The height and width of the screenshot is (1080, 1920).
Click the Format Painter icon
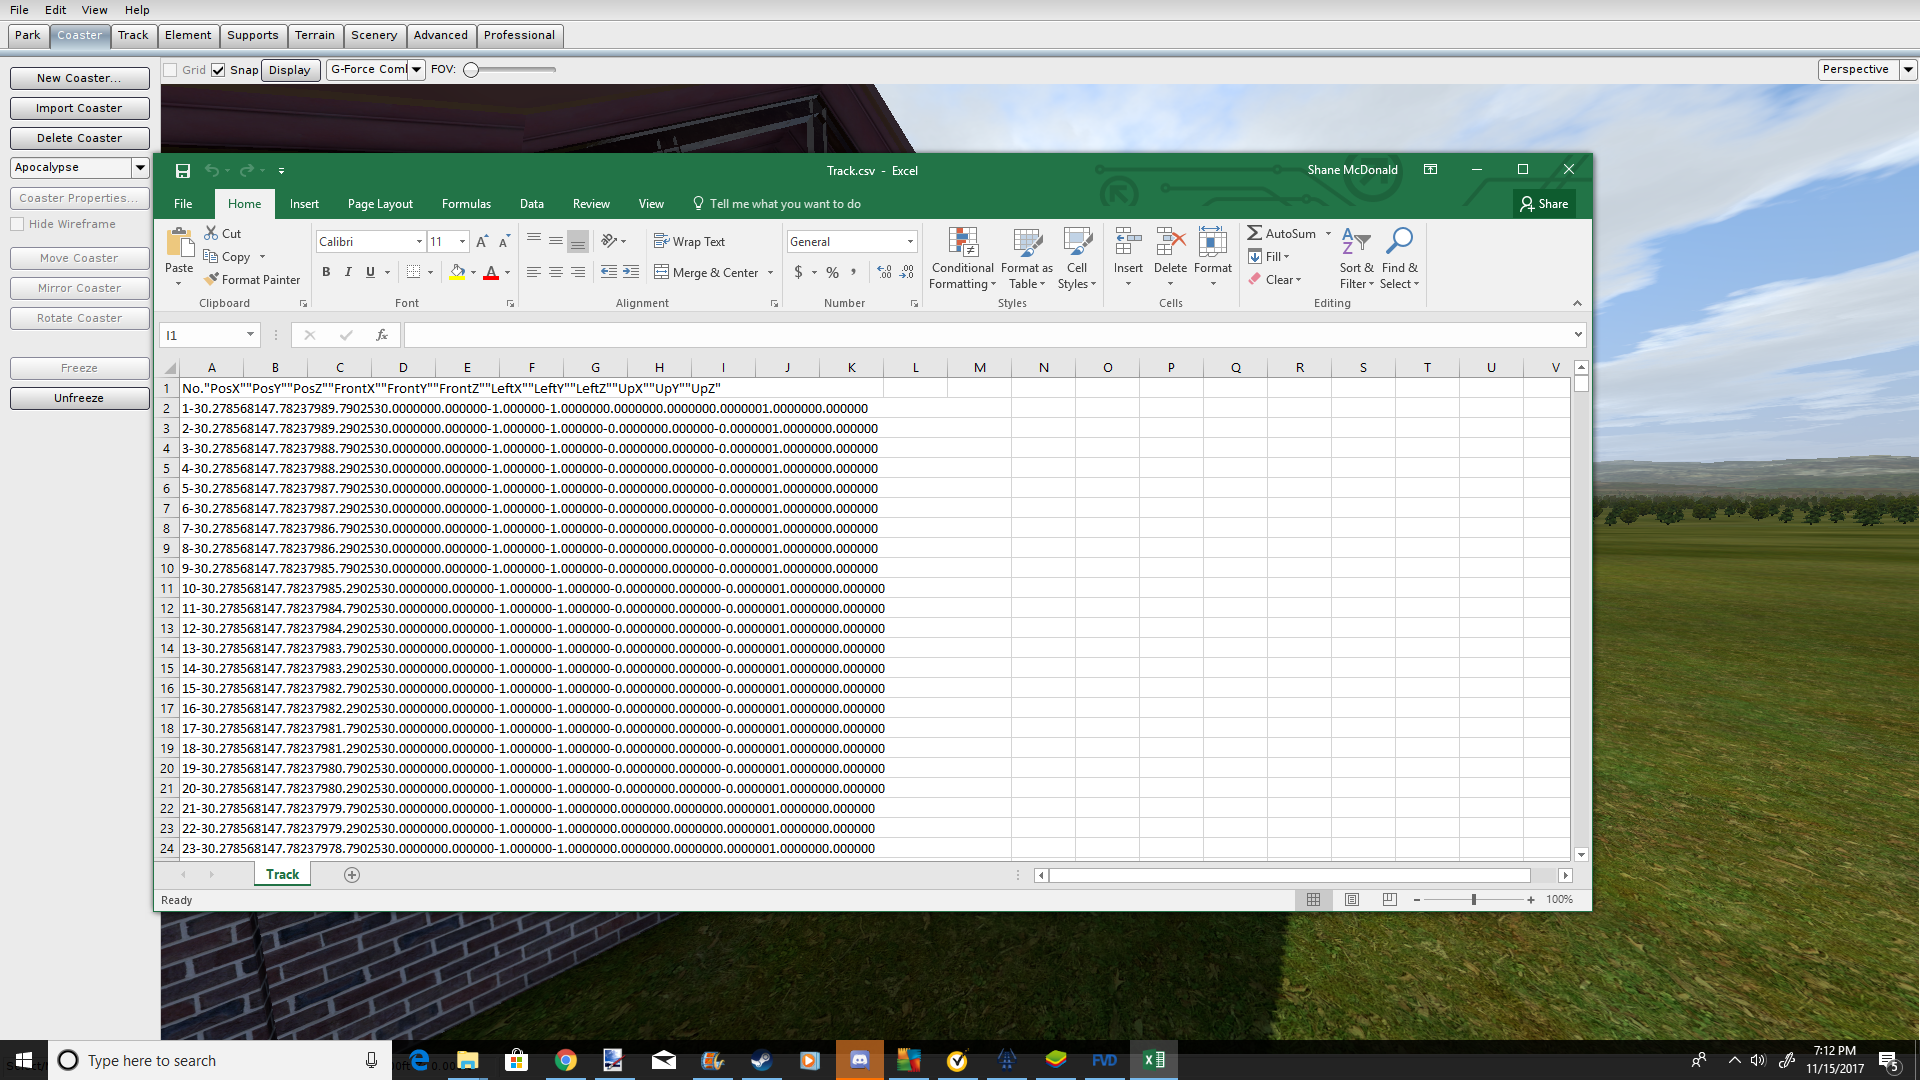(211, 280)
